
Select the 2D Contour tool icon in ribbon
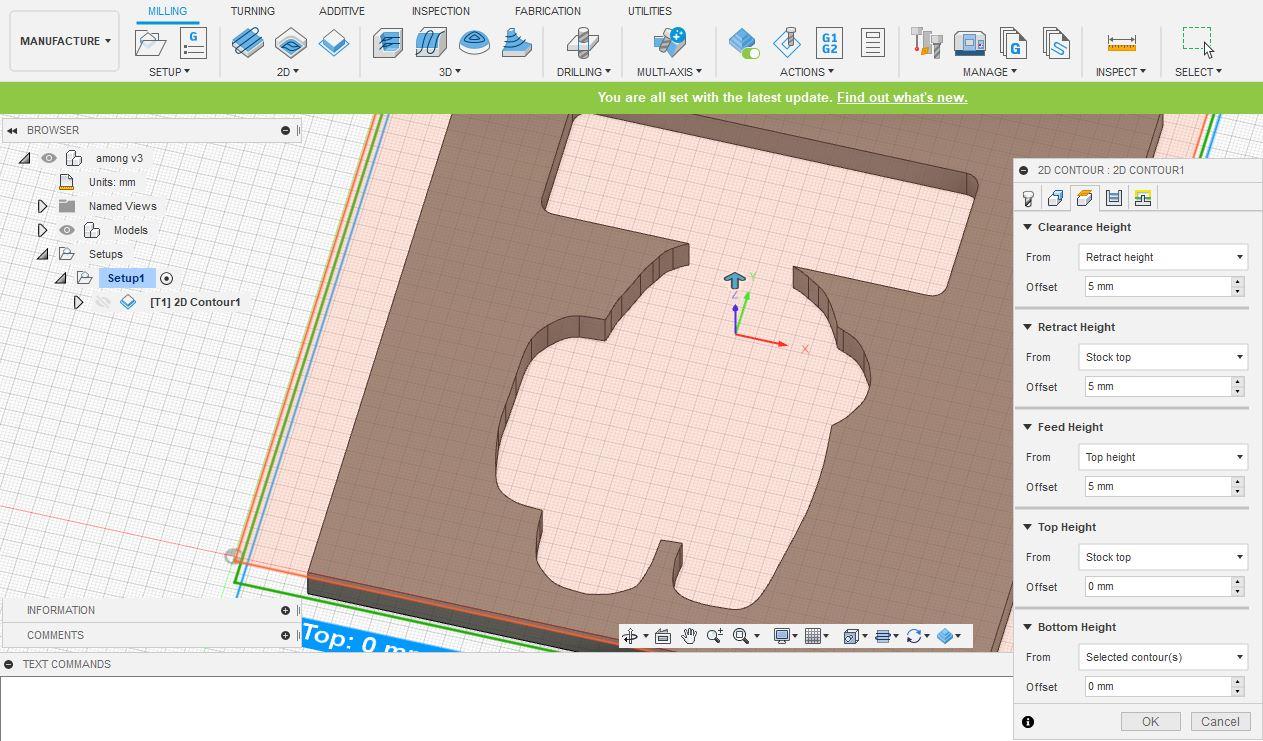click(x=333, y=42)
